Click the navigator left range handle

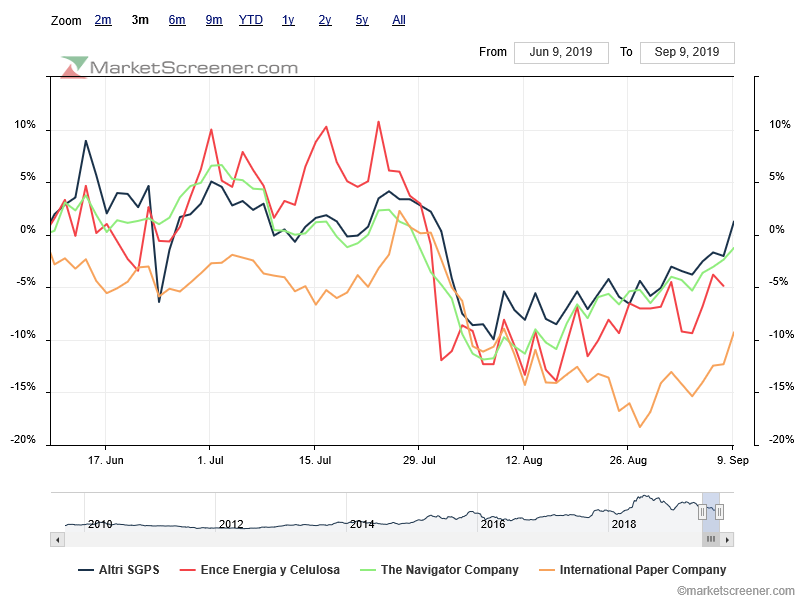702,512
